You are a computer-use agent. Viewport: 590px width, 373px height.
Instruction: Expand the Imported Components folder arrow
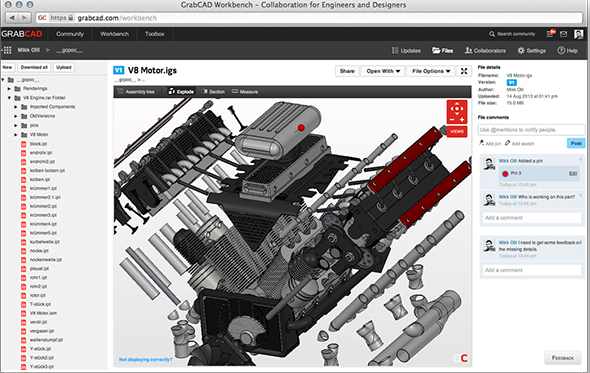tap(16, 107)
